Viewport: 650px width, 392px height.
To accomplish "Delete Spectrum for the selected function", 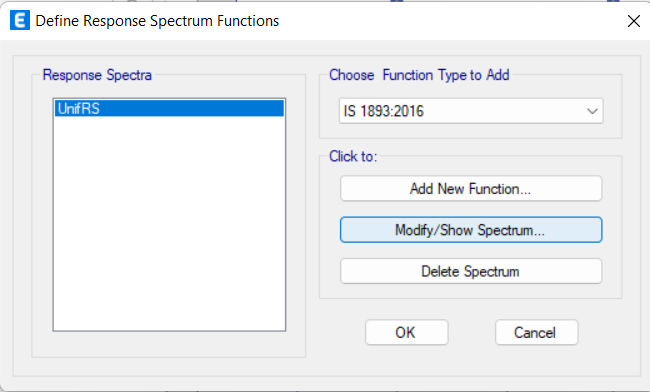I will point(471,271).
